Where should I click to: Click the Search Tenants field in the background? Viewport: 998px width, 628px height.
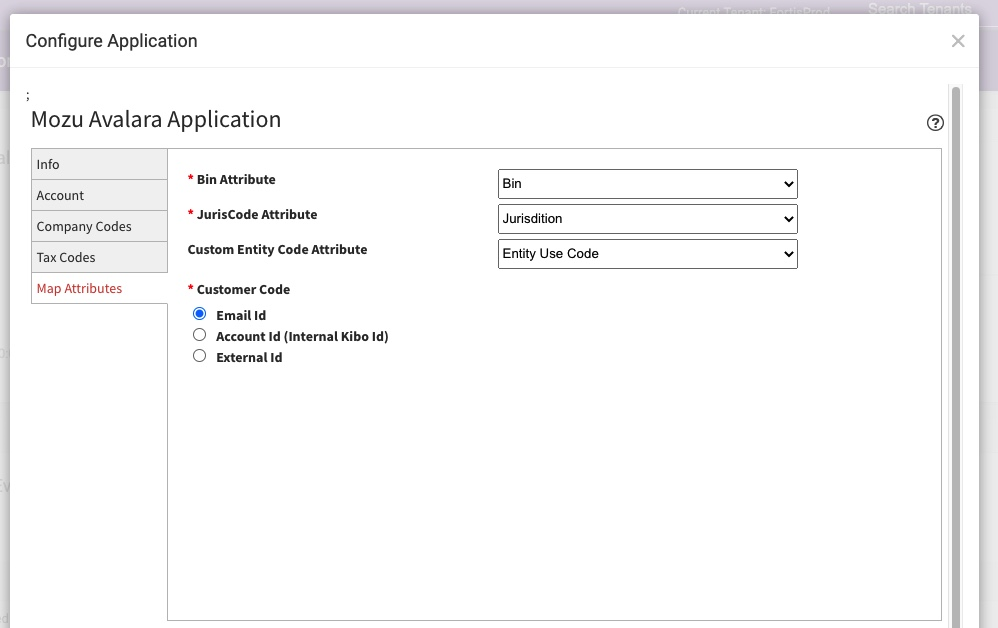pos(918,9)
